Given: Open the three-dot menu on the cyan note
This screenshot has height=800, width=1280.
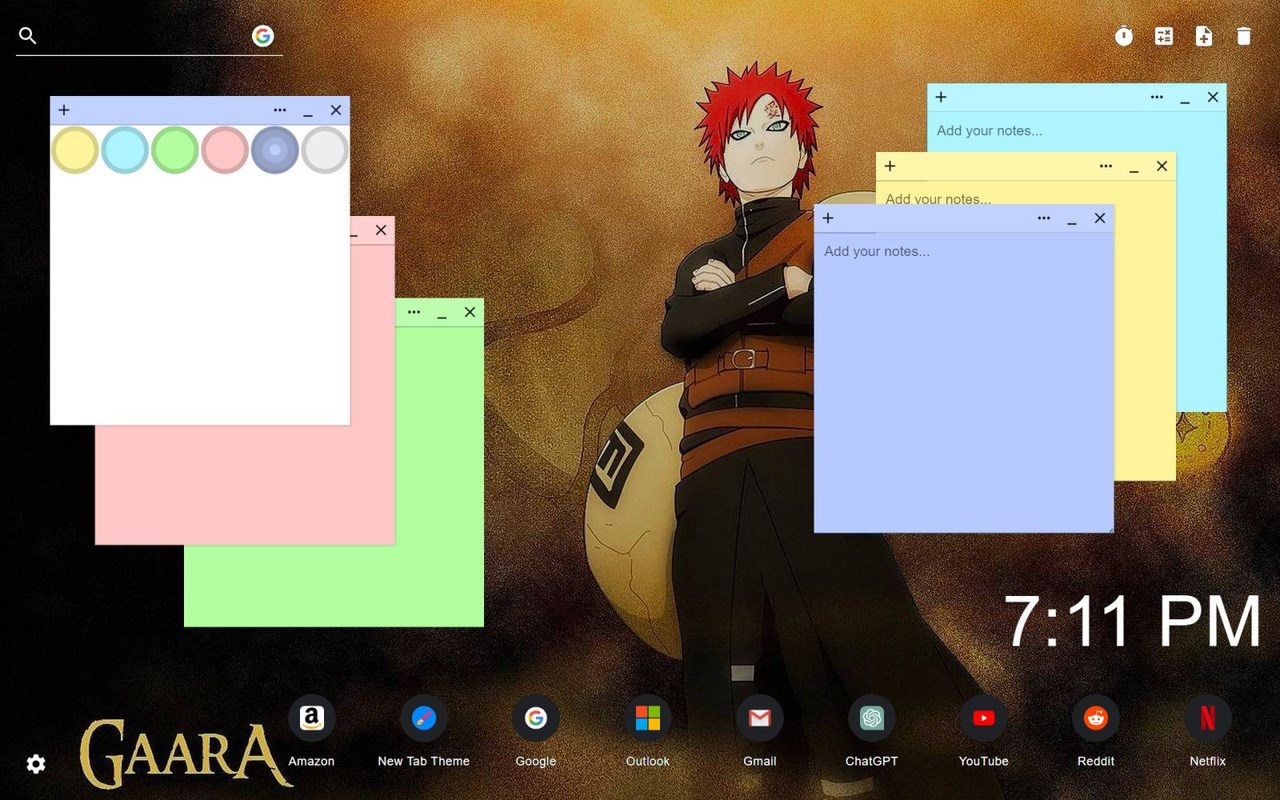Looking at the screenshot, I should click(x=1157, y=97).
